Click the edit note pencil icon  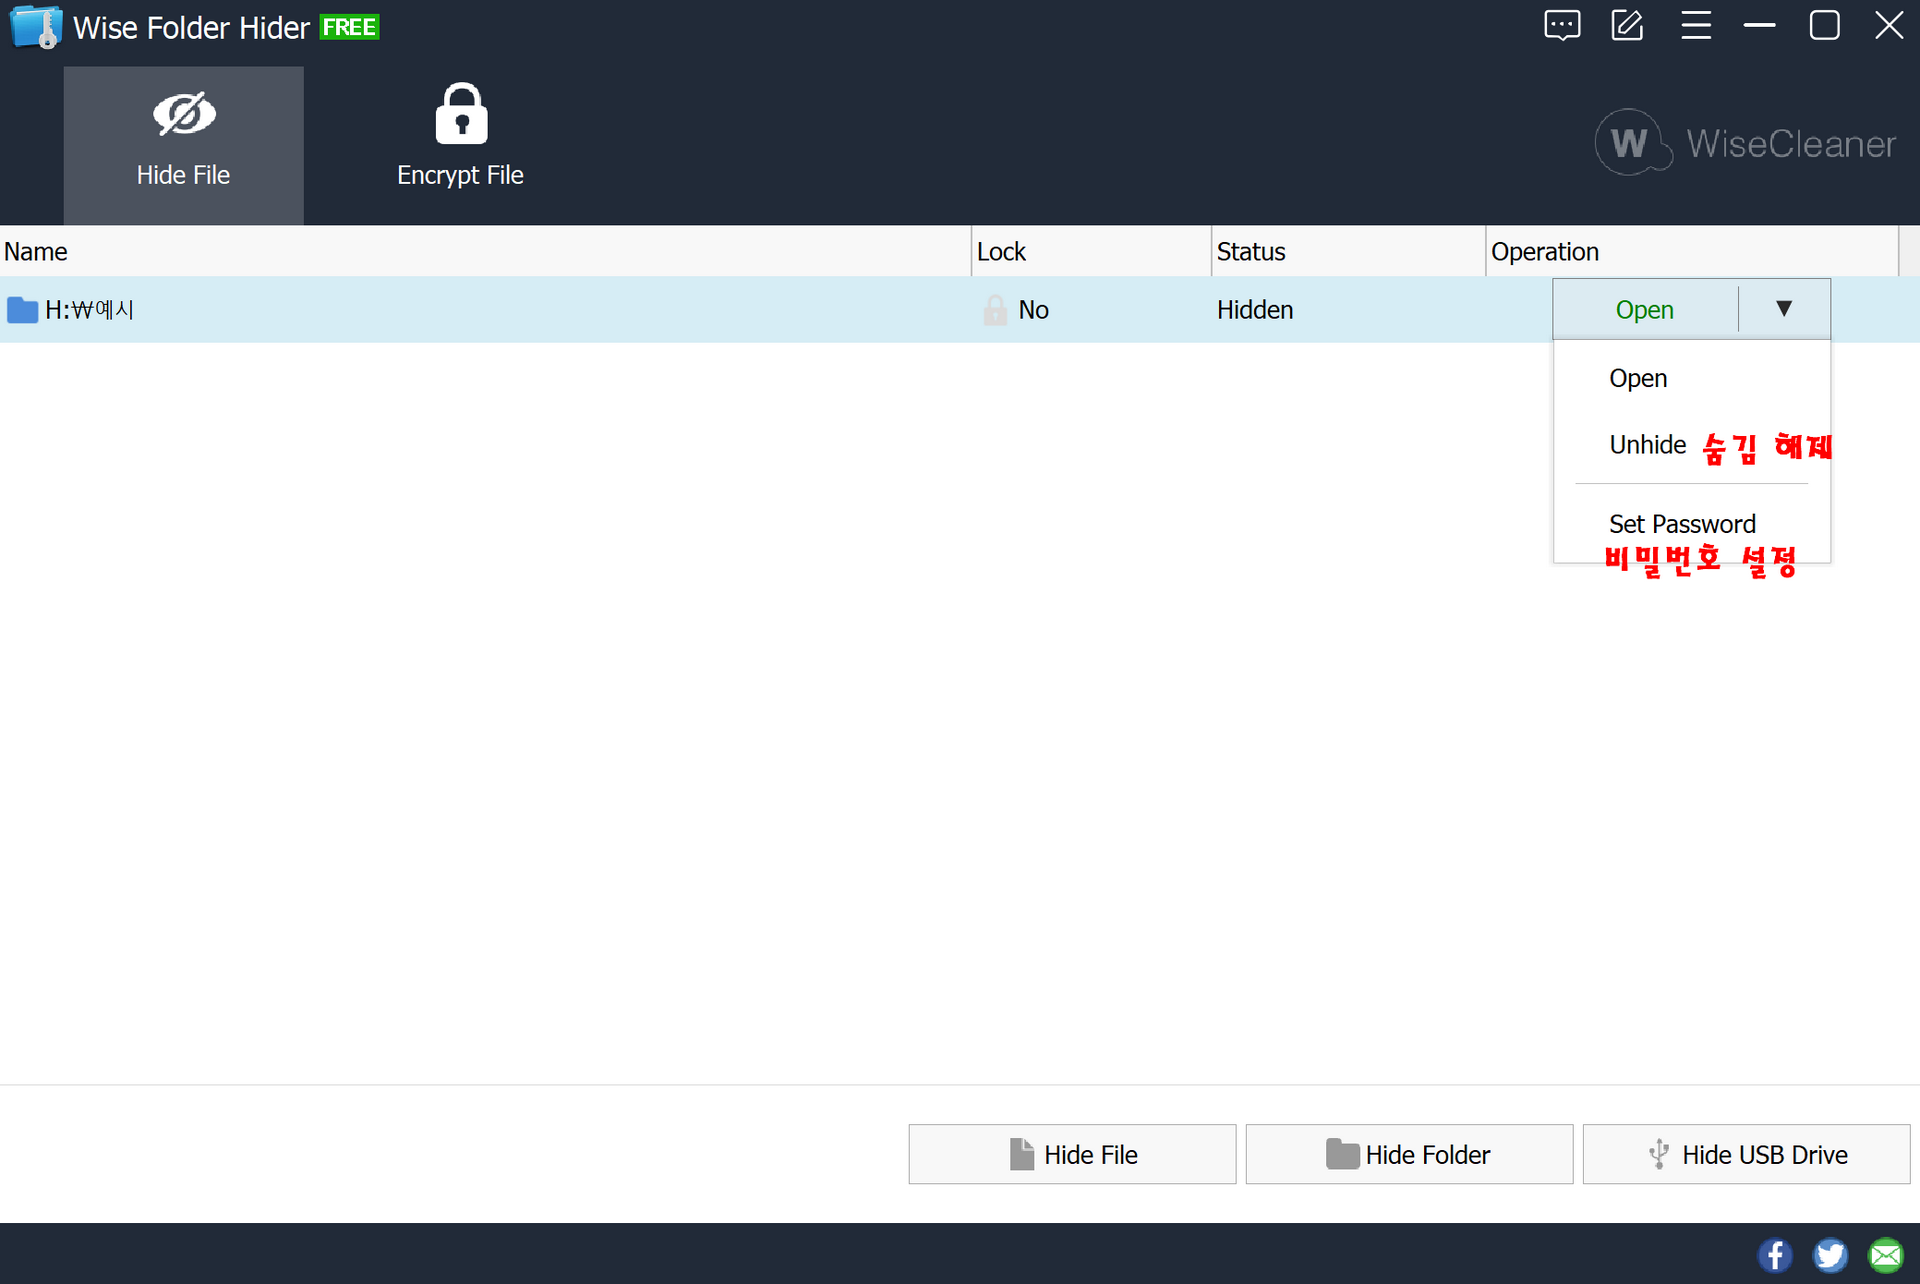pyautogui.click(x=1627, y=26)
